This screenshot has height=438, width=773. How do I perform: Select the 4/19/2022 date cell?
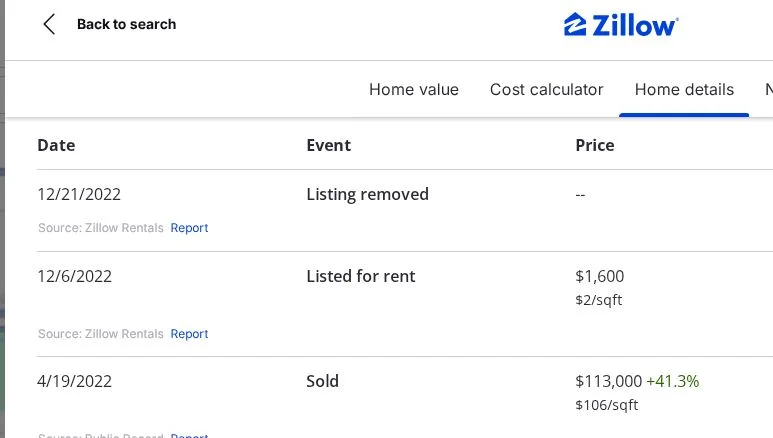(x=74, y=381)
